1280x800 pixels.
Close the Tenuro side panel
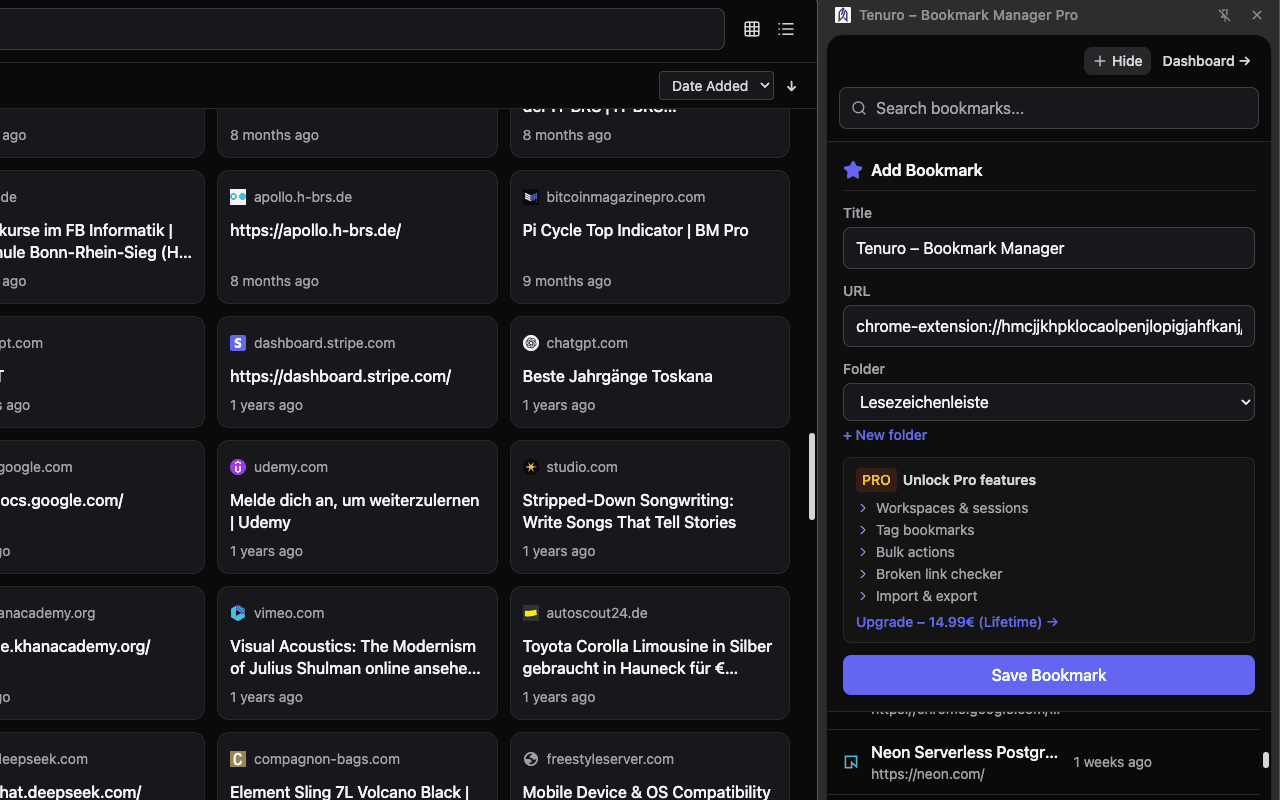click(1257, 15)
